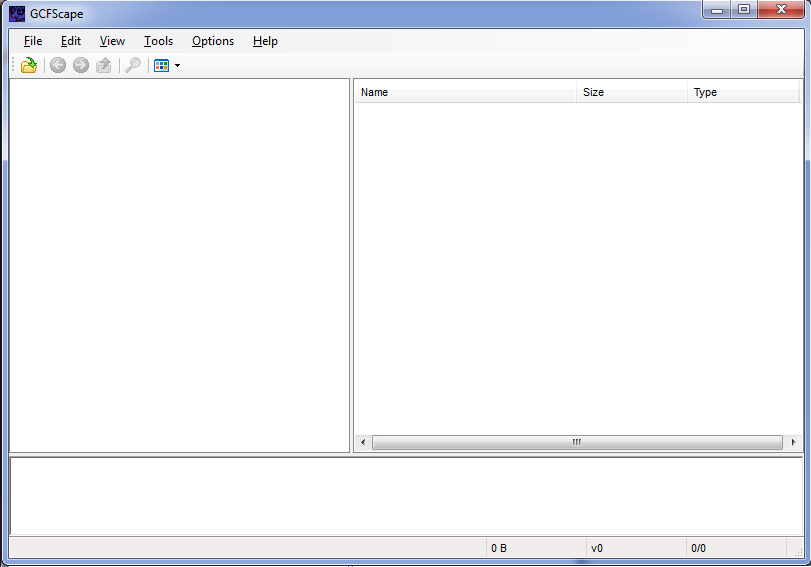Click the Open package folder icon
The height and width of the screenshot is (567, 811).
pyautogui.click(x=29, y=65)
